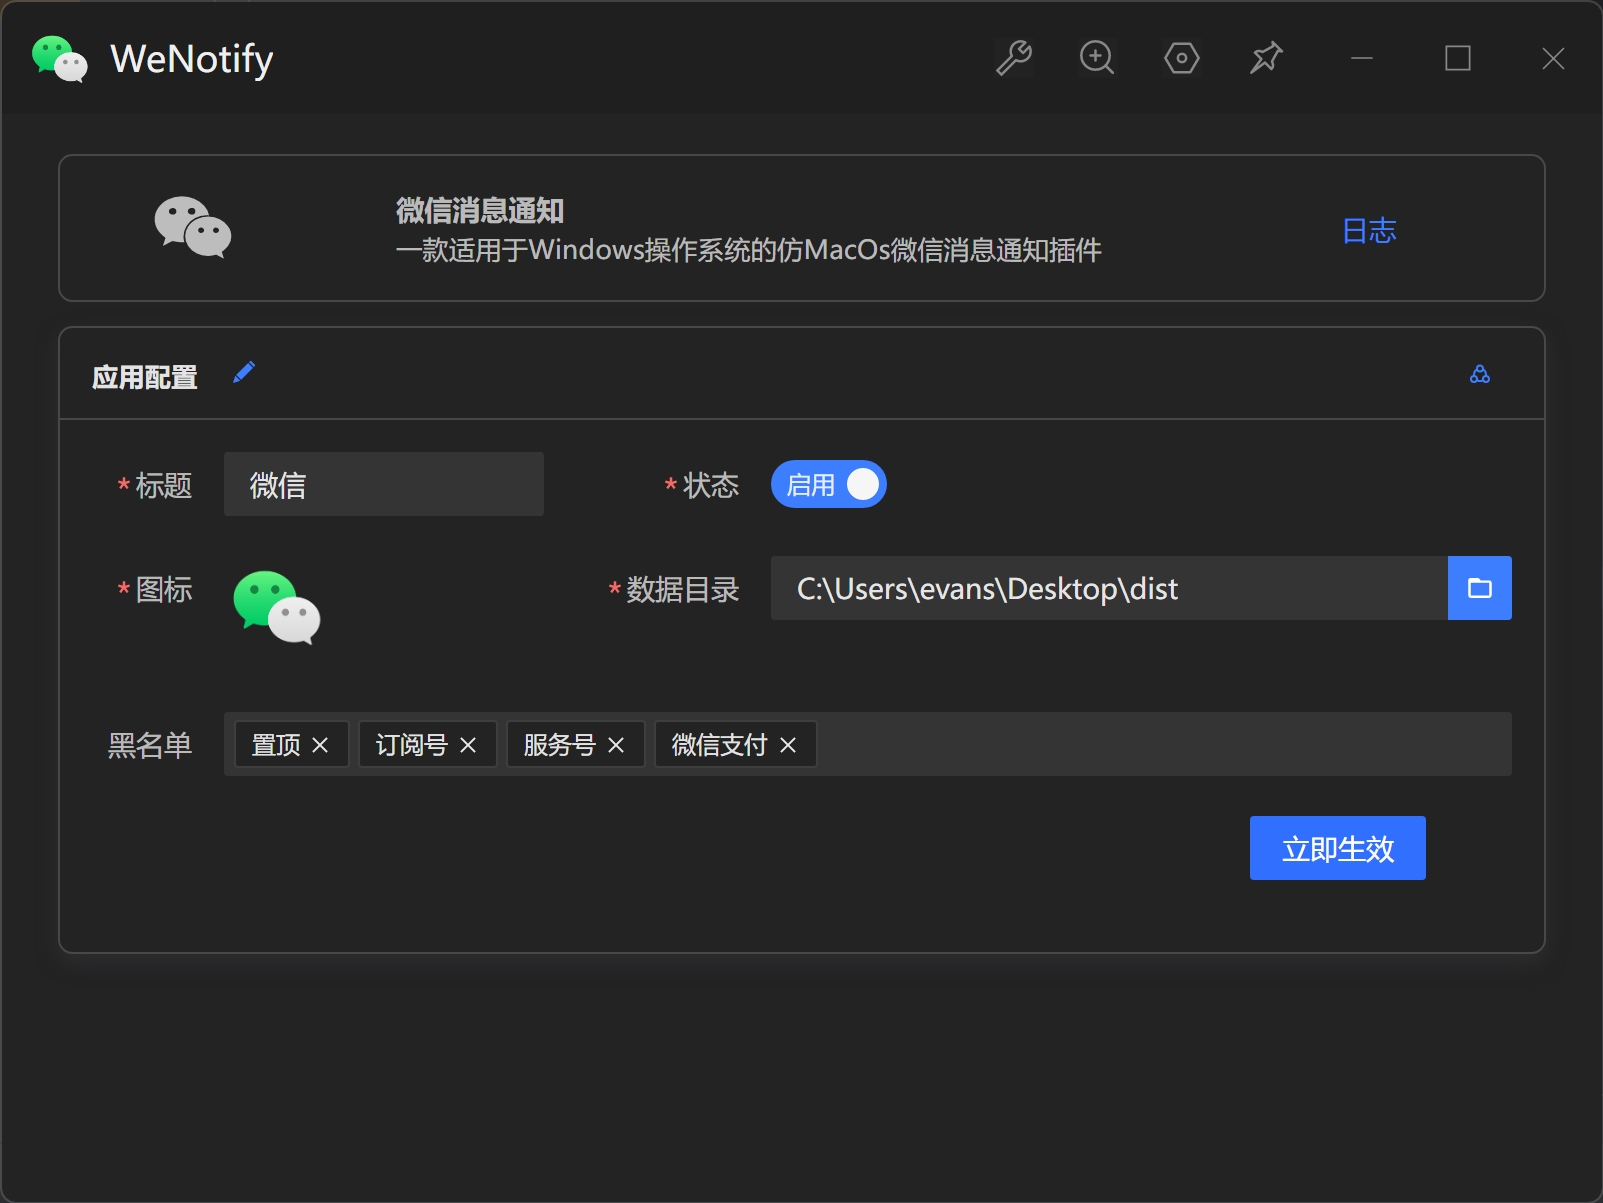Image resolution: width=1603 pixels, height=1203 pixels.
Task: Open the hexagon settings icon
Action: click(1181, 58)
